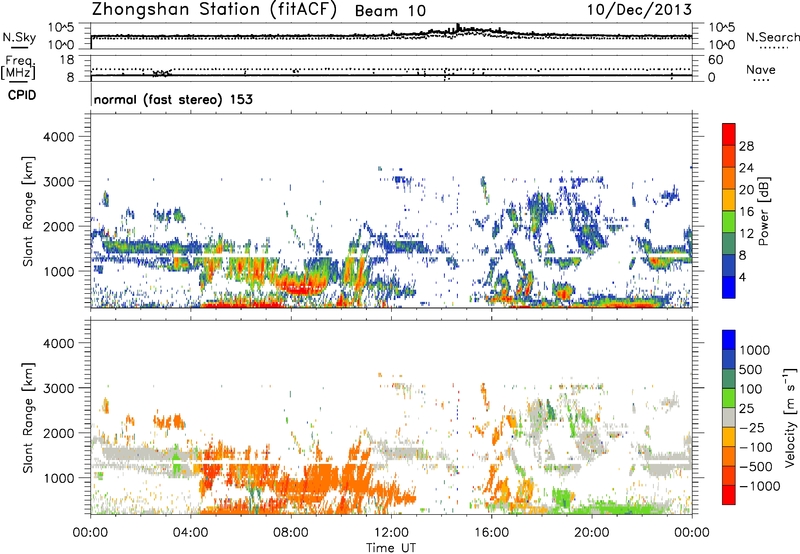The width and height of the screenshot is (800, 554).
Task: Click the 'Freq. [MHz]' label
Action: (x=18, y=67)
